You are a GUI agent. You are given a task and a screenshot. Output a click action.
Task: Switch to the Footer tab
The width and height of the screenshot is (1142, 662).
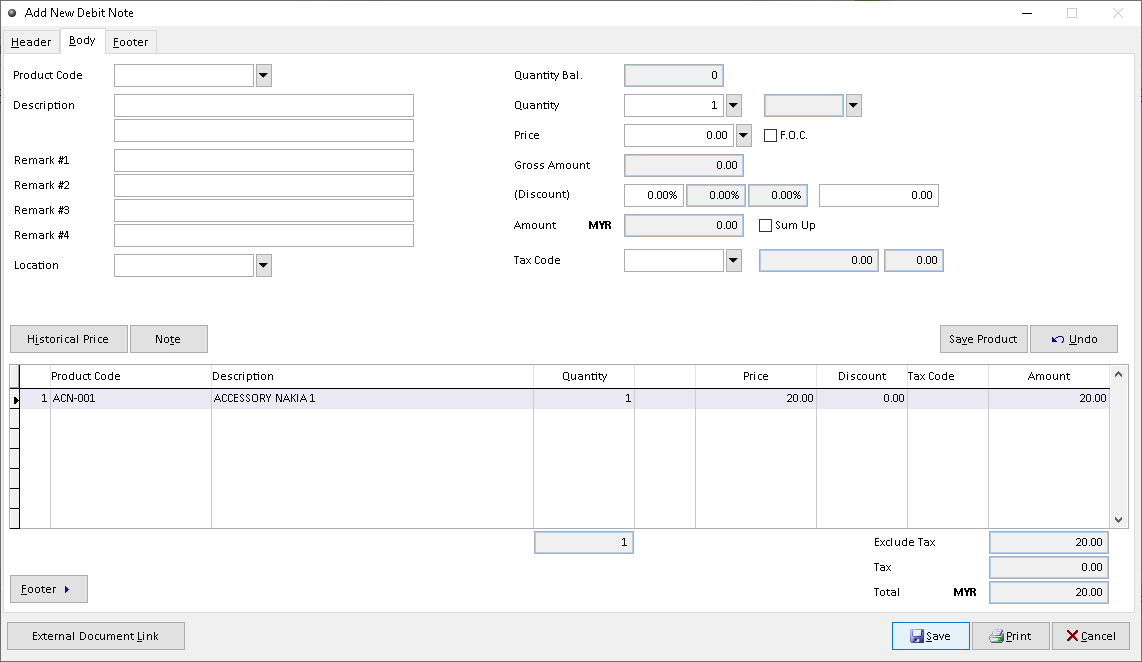point(130,42)
